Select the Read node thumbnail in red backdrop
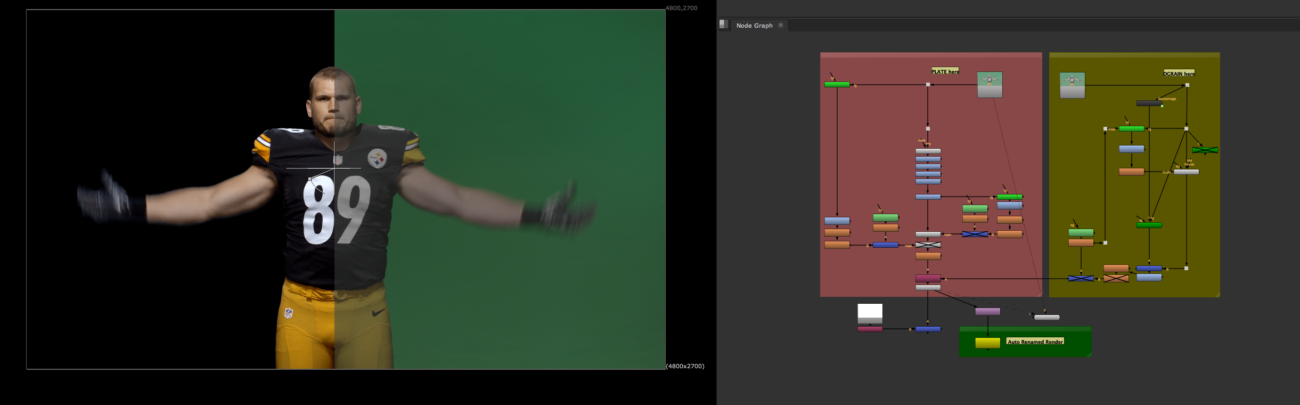Viewport: 1300px width, 405px height. click(989, 85)
